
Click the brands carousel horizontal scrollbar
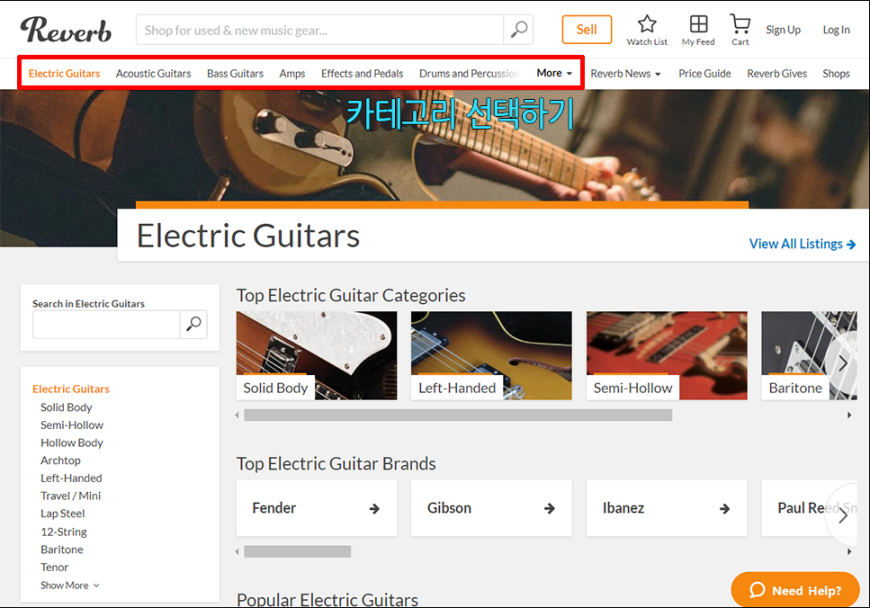(x=297, y=551)
